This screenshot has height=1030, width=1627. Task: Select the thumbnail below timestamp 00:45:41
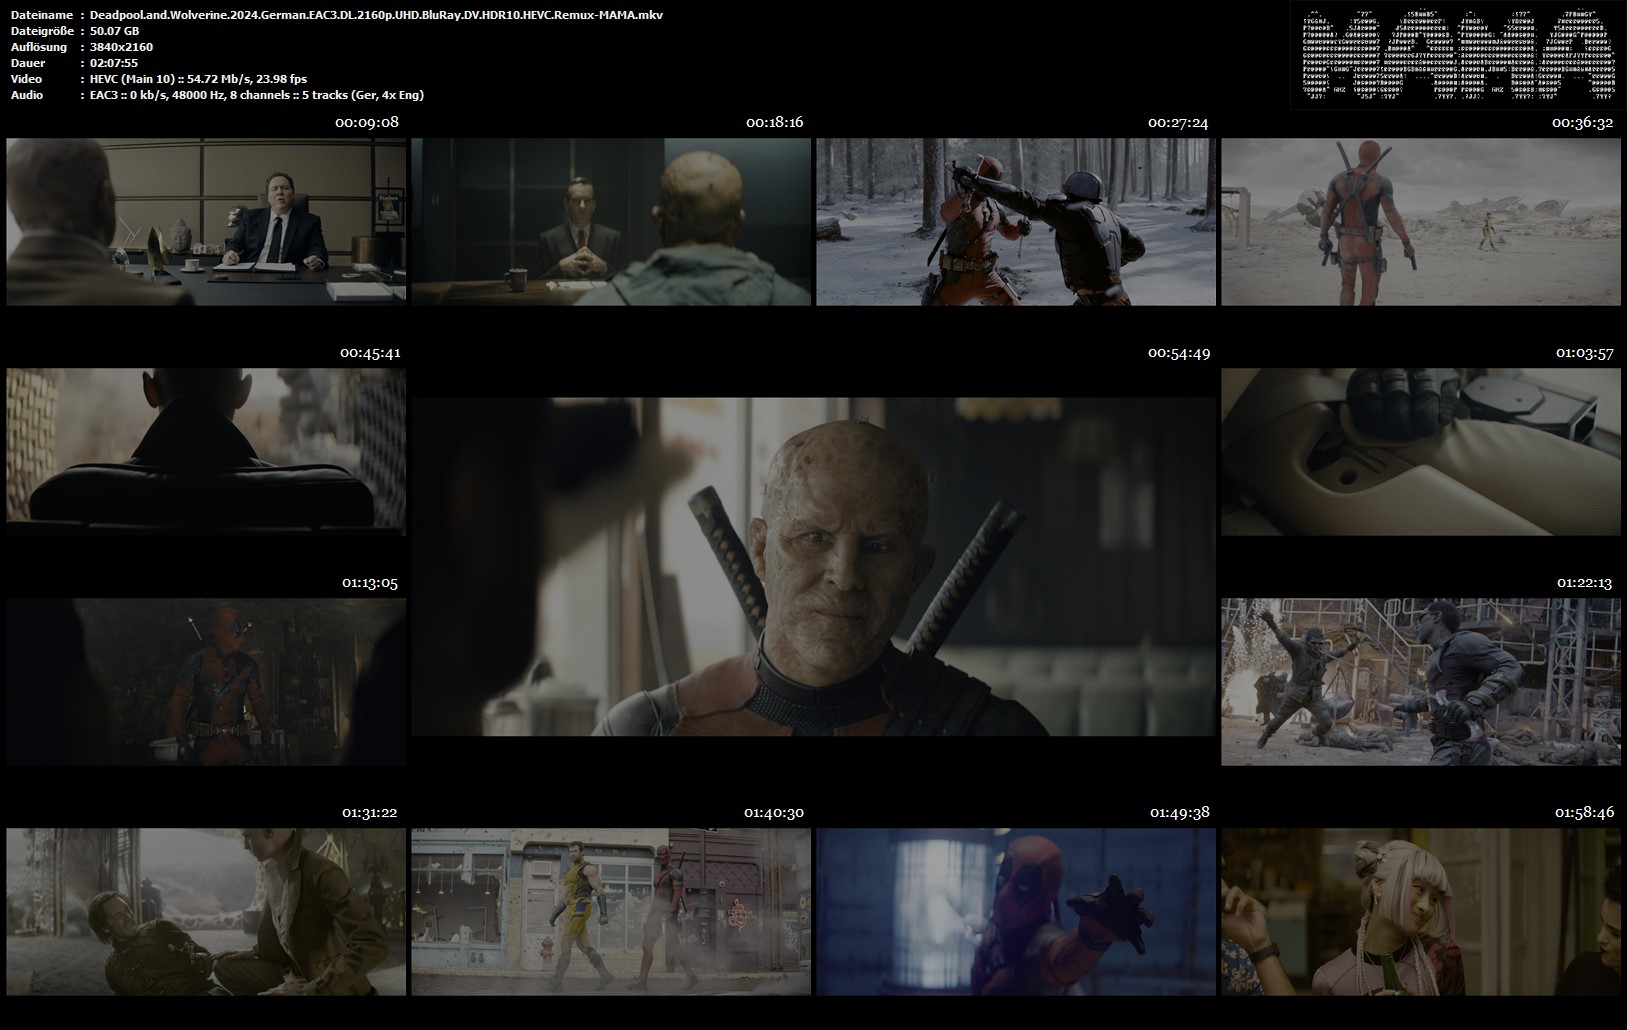pyautogui.click(x=206, y=452)
